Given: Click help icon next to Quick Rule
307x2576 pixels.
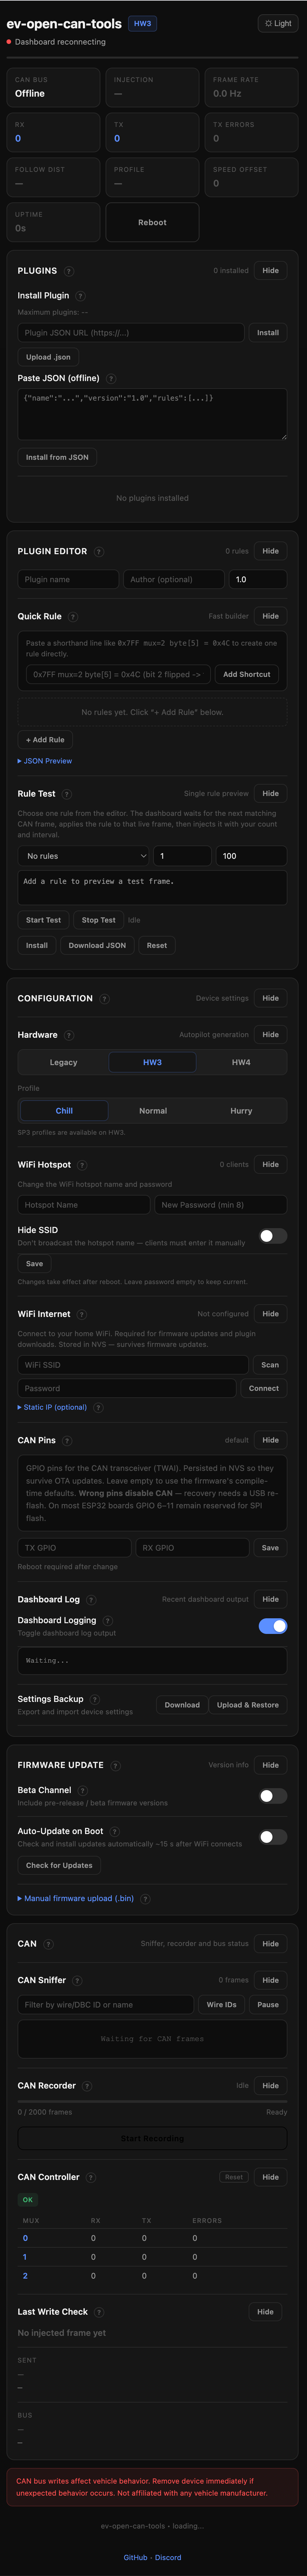Looking at the screenshot, I should pos(73,617).
